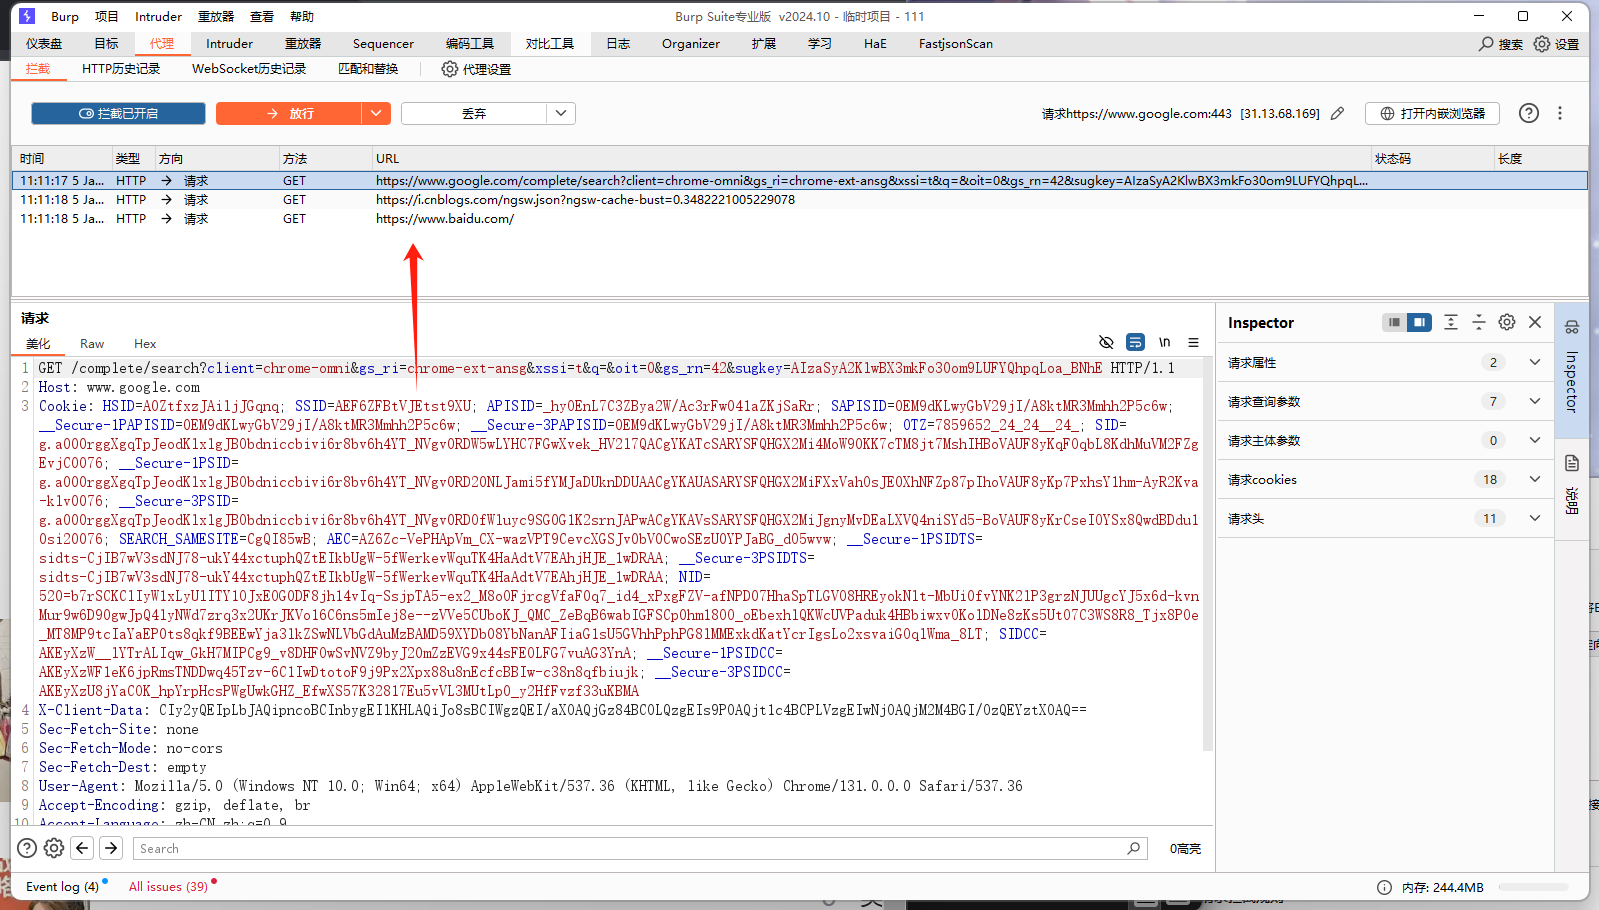Image resolution: width=1599 pixels, height=910 pixels.
Task: Switch Inspector to stacked layout icon
Action: pyautogui.click(x=1394, y=322)
